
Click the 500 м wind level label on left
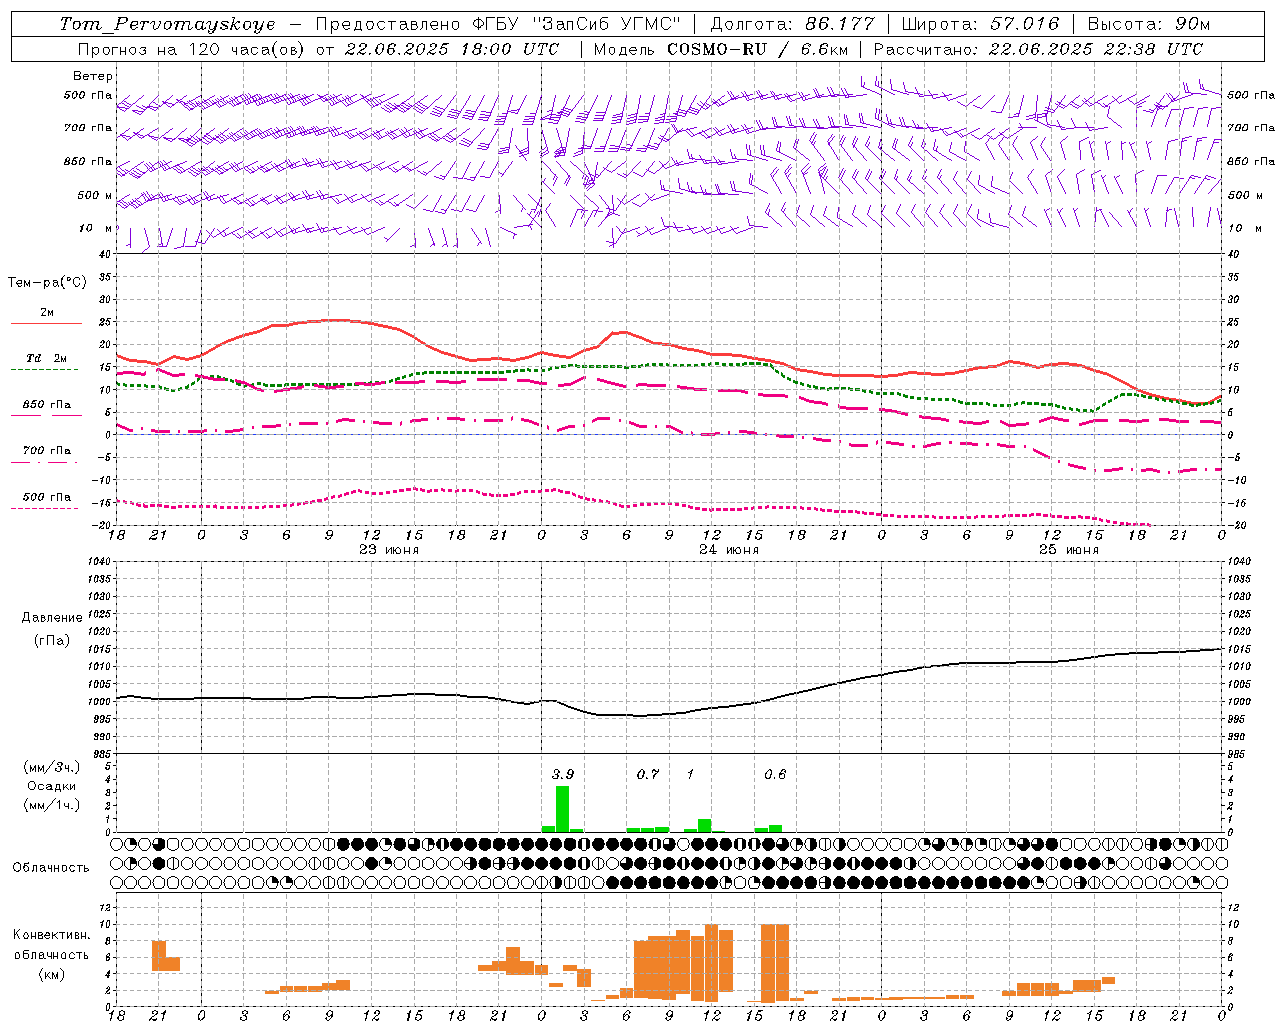pos(96,195)
